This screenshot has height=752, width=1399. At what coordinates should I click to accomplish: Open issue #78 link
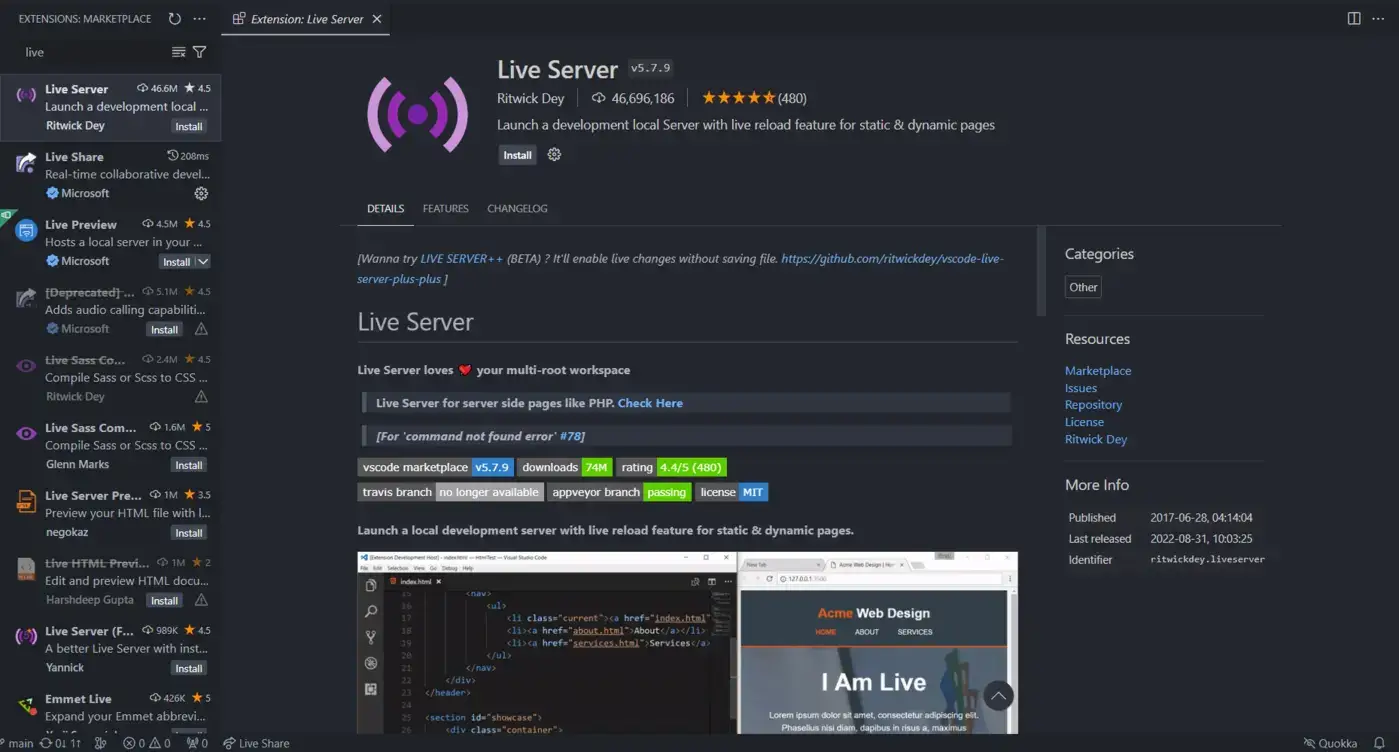[x=571, y=436]
